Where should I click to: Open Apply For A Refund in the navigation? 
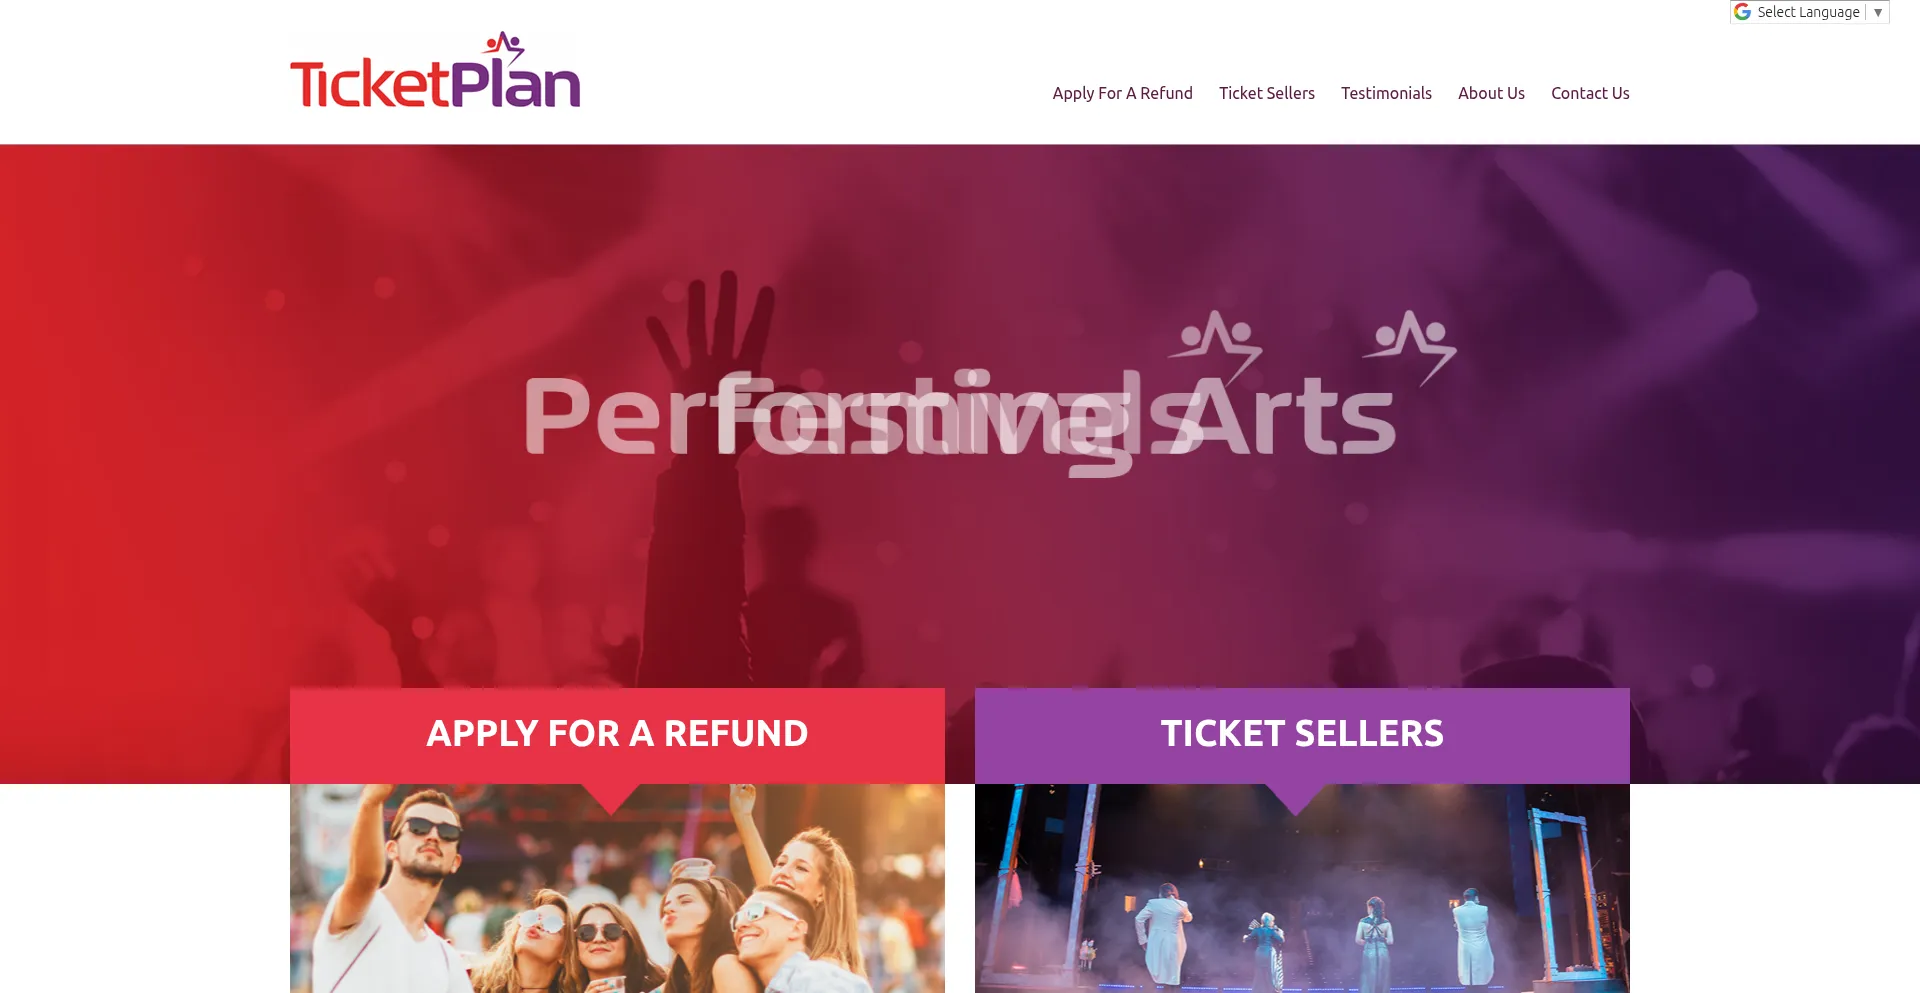[x=1122, y=93]
